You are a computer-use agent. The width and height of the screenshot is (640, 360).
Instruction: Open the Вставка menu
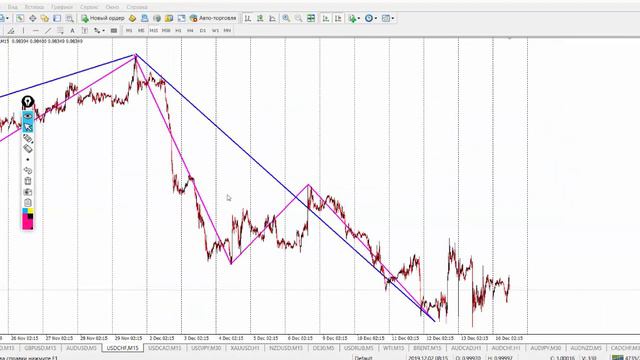tap(34, 7)
